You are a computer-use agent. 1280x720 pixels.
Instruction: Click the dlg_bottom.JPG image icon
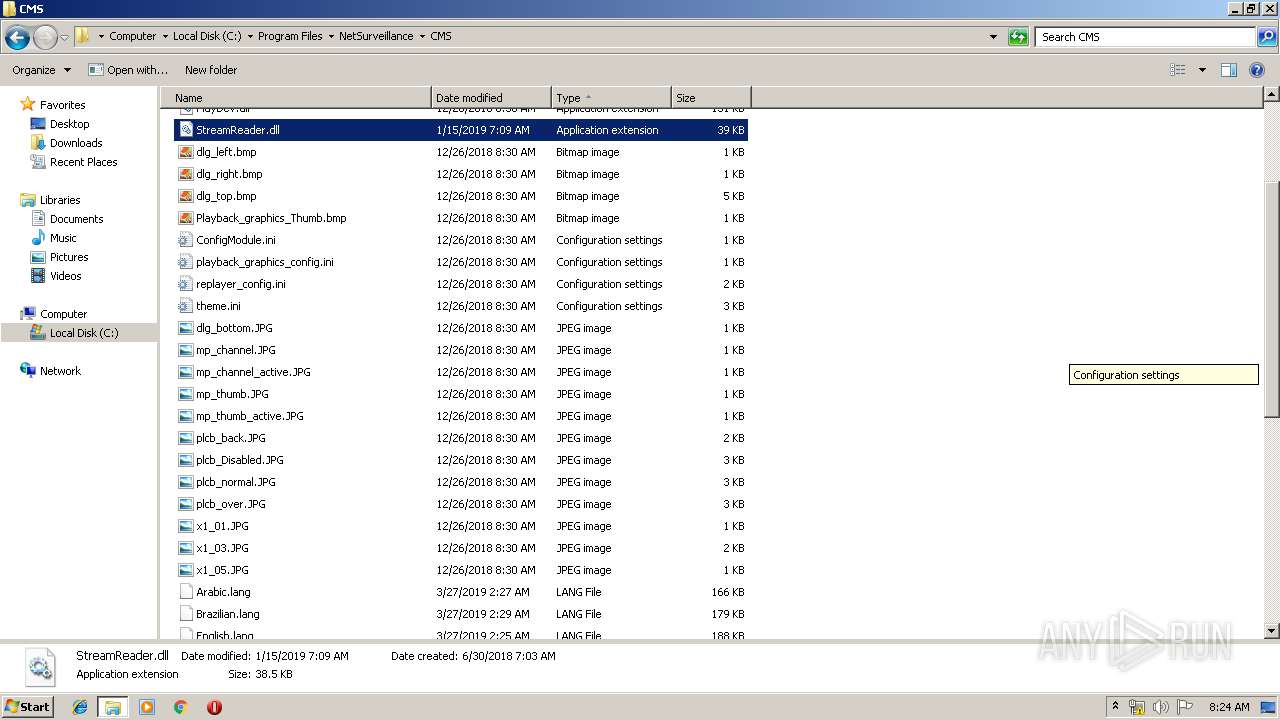point(185,328)
